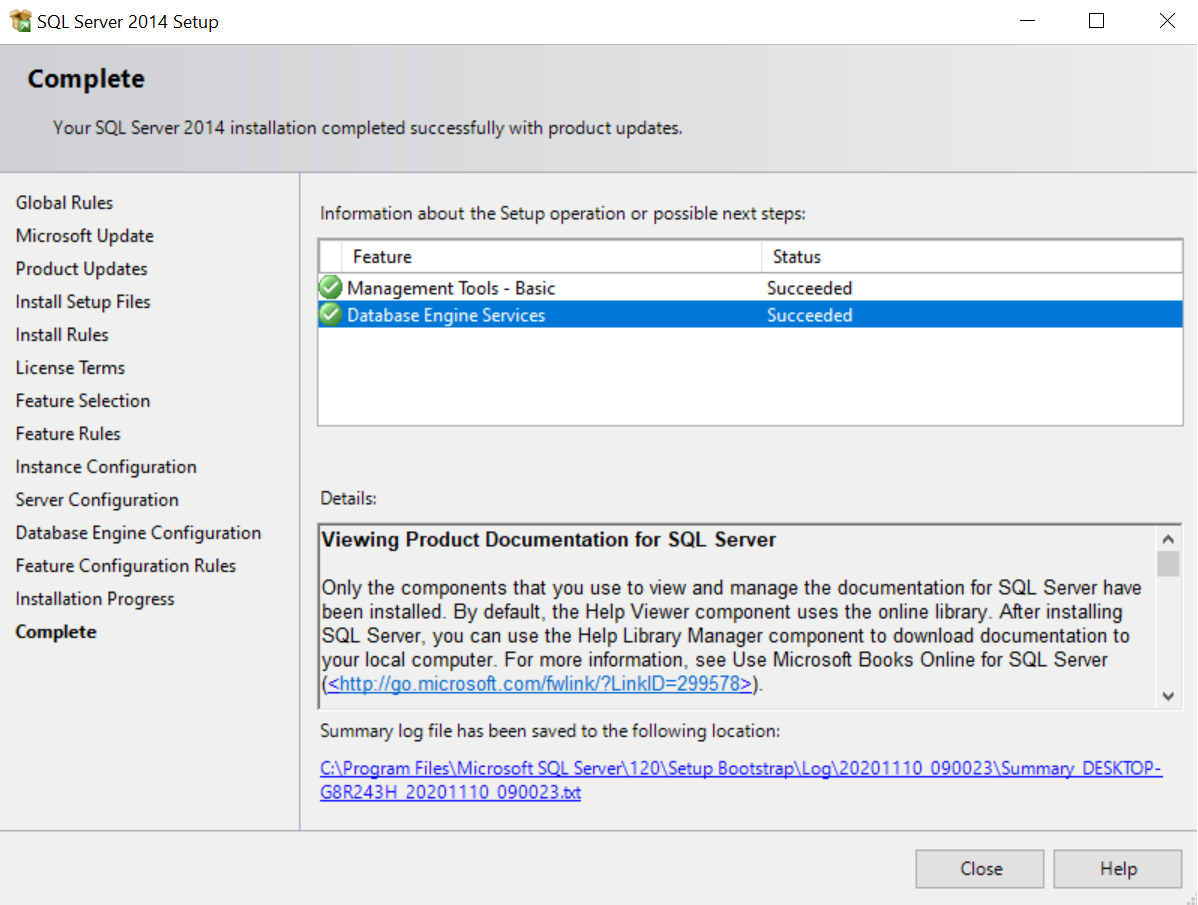Click green checkmark beside Management Tools - Basic
The image size is (1198, 905).
click(x=331, y=287)
